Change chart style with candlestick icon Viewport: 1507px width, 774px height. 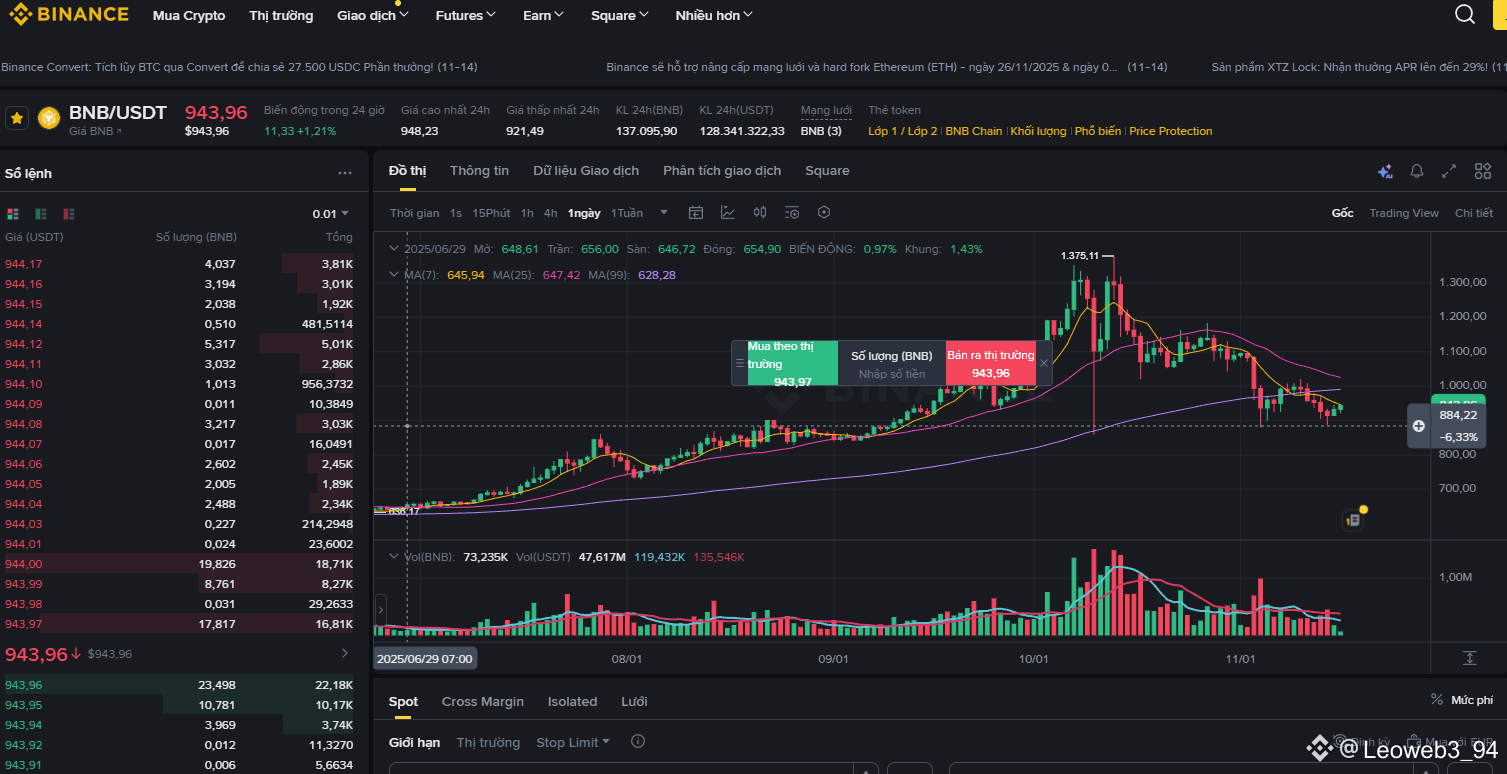760,212
